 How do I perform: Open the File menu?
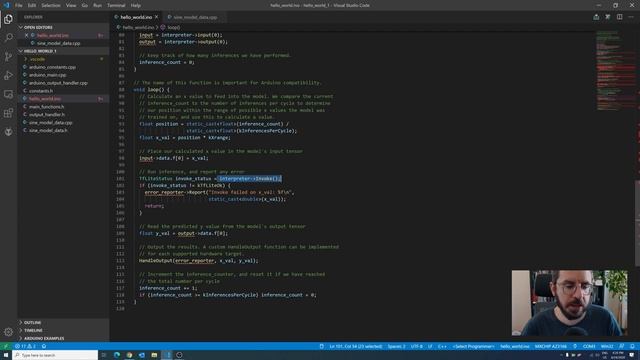18,5
